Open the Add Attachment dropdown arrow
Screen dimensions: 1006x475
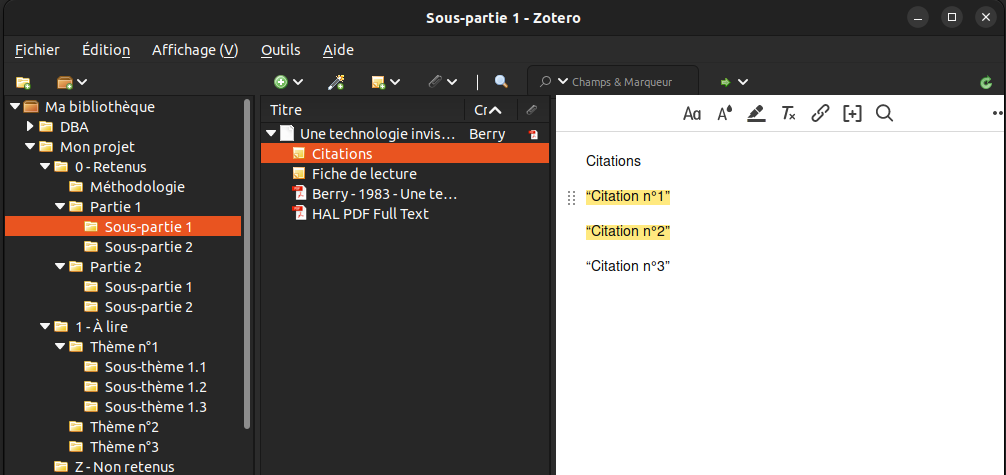coord(452,82)
